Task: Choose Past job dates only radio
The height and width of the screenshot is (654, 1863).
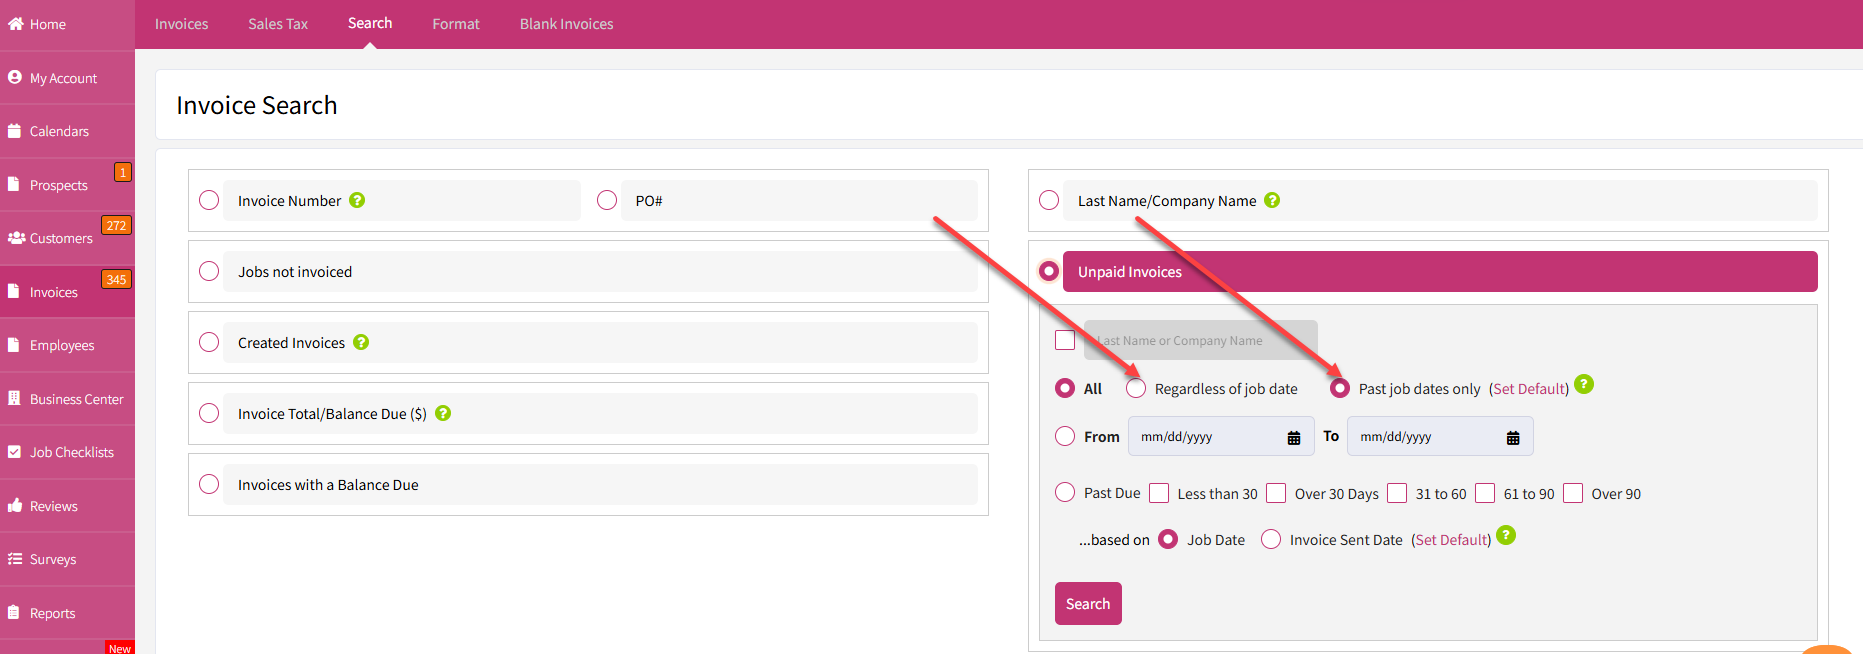Action: [1340, 388]
